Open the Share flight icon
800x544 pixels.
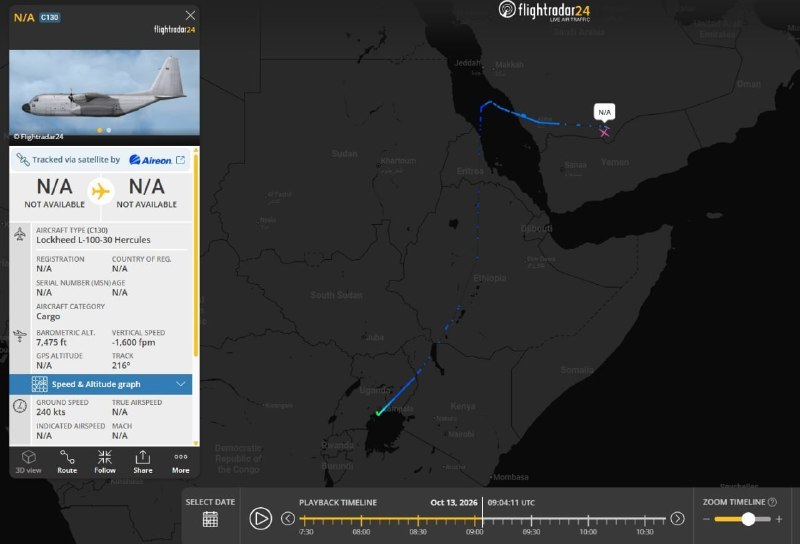(x=143, y=457)
